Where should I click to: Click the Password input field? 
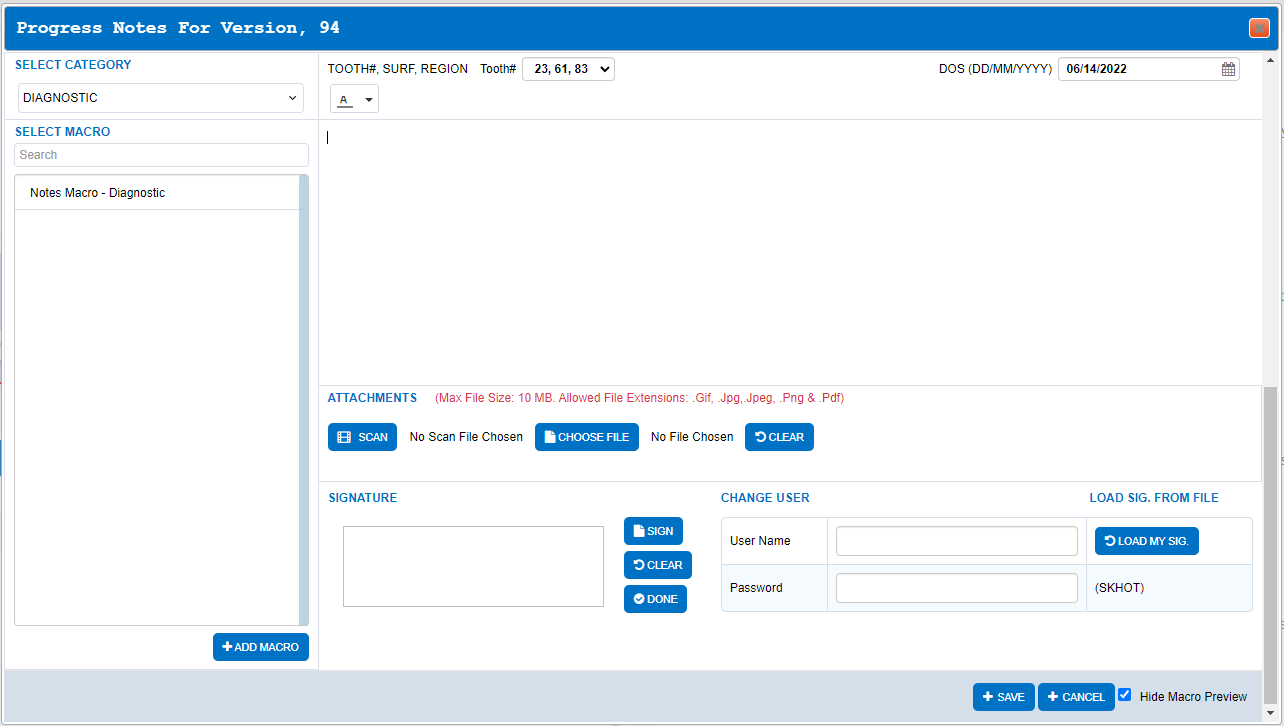(x=957, y=588)
